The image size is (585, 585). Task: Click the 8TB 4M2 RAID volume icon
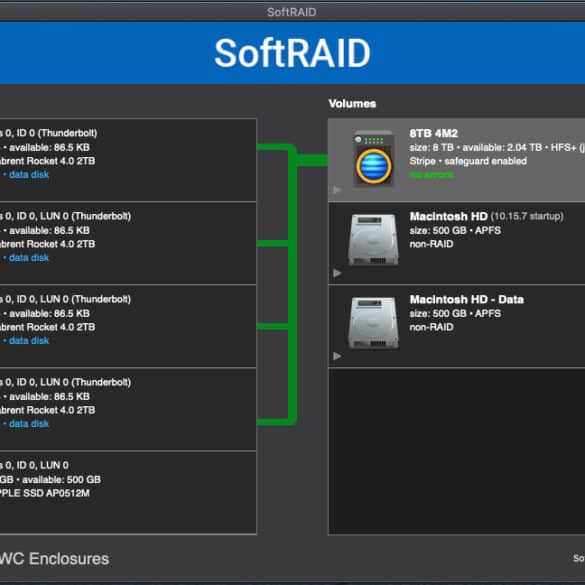(x=373, y=159)
